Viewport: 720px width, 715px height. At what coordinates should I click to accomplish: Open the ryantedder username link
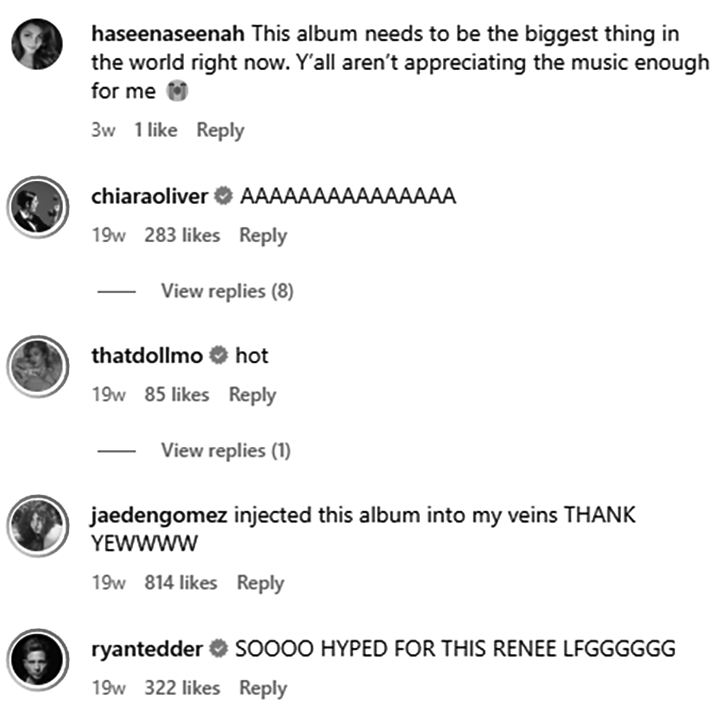pos(147,649)
